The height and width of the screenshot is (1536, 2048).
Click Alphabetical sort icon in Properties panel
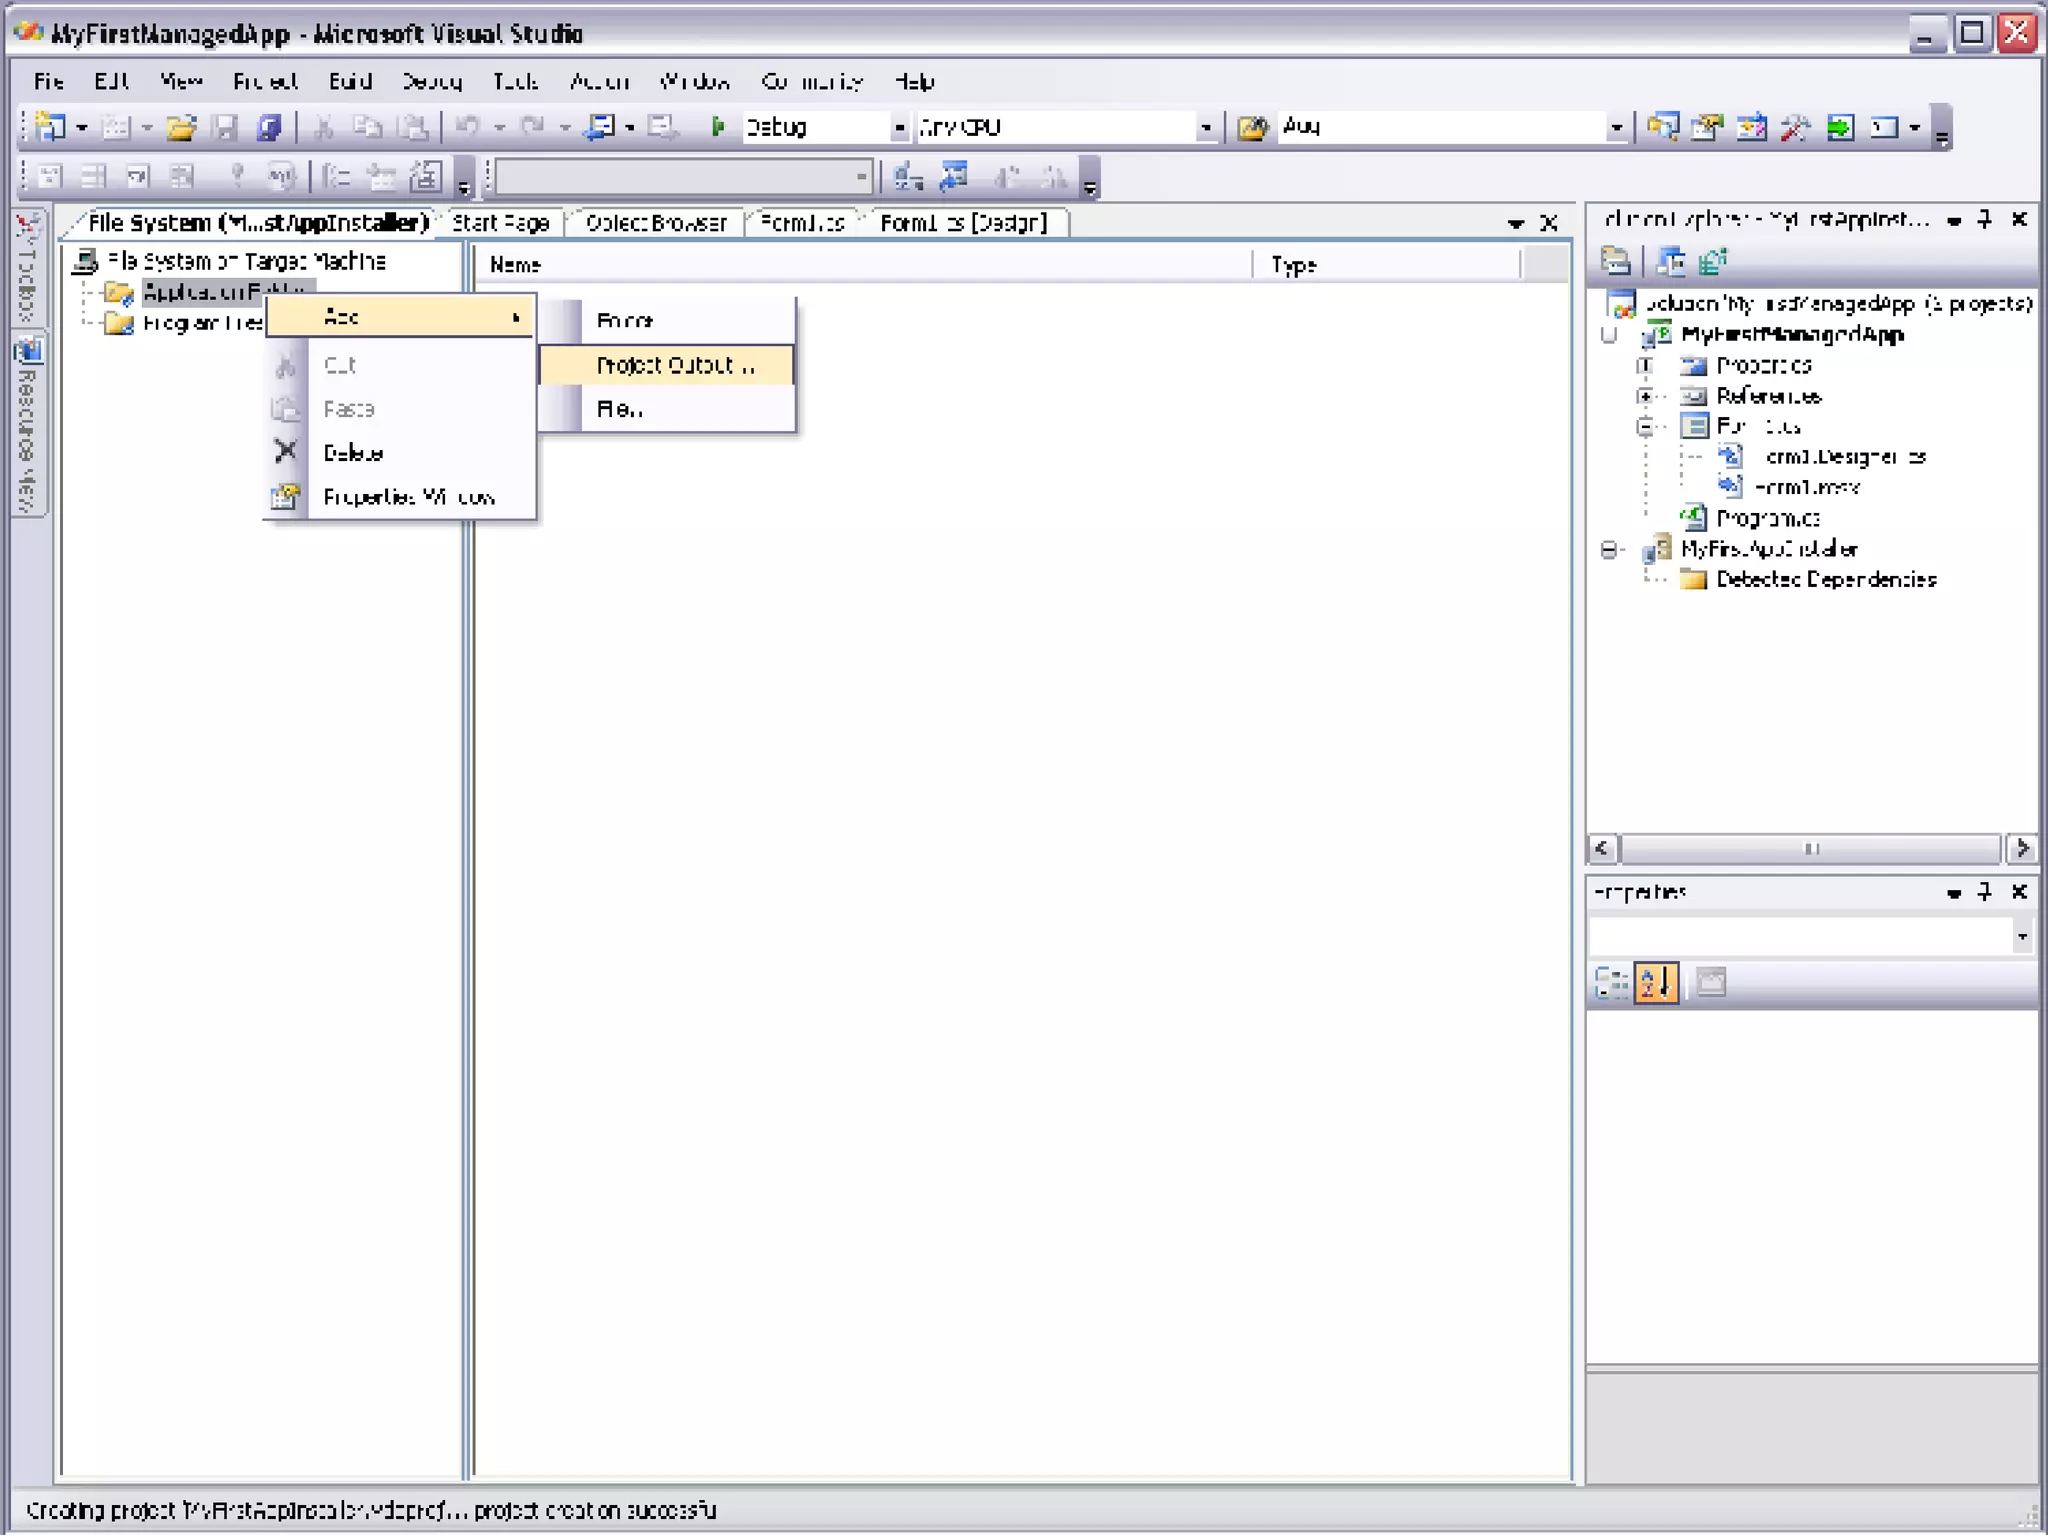[x=1655, y=983]
